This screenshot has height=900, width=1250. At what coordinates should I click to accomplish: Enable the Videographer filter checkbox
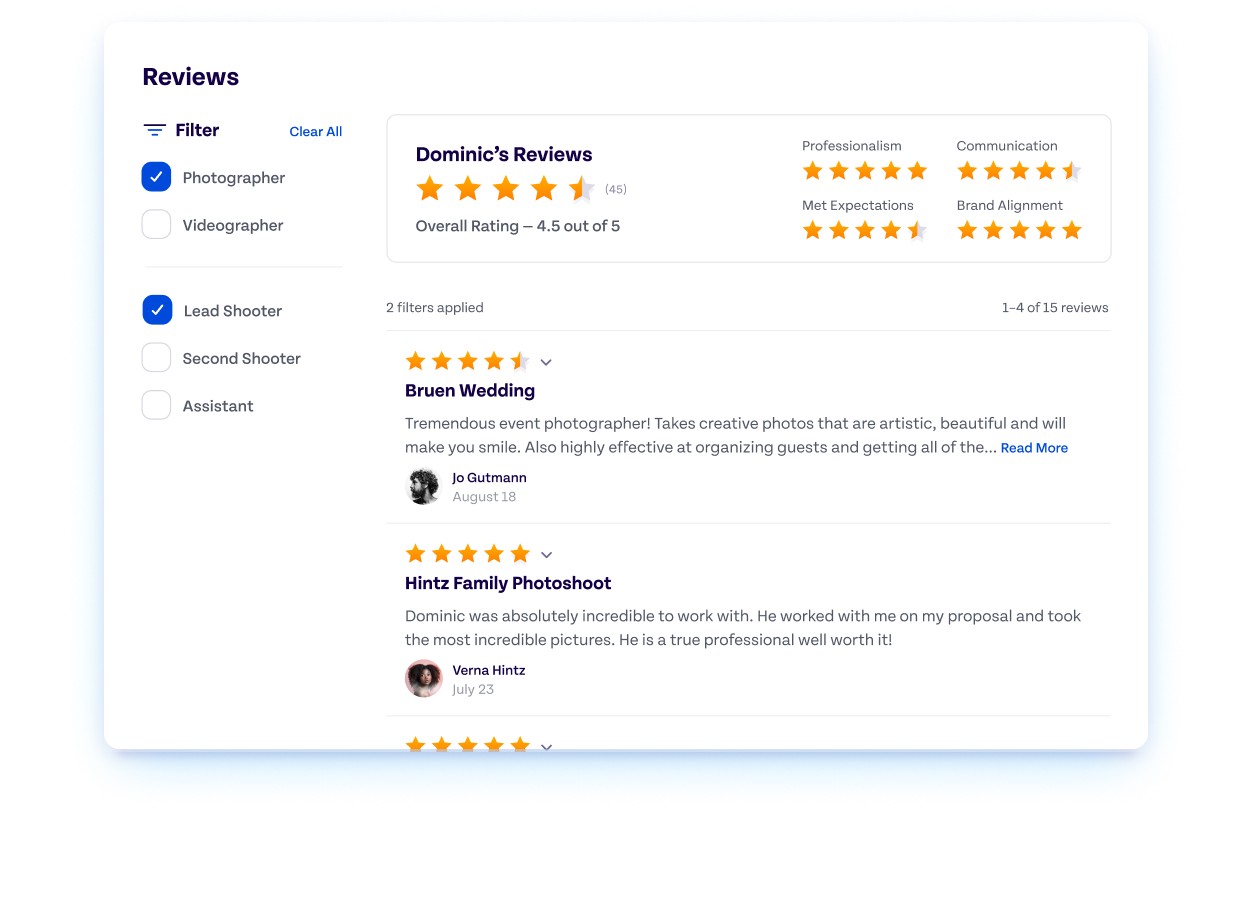coord(157,225)
